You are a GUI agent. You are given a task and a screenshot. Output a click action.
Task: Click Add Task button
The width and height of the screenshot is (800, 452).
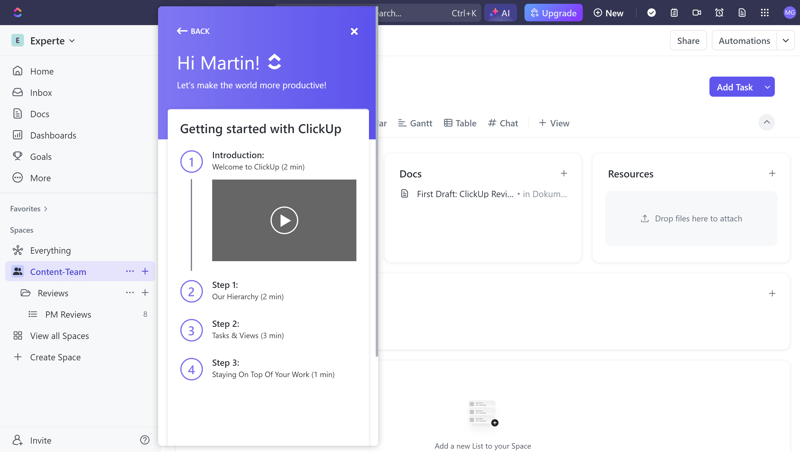click(x=734, y=87)
